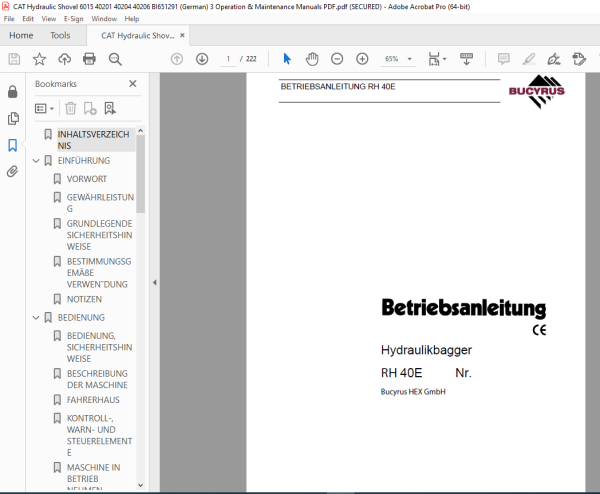Open the sign document tool
The height and width of the screenshot is (494, 600).
coord(554,59)
